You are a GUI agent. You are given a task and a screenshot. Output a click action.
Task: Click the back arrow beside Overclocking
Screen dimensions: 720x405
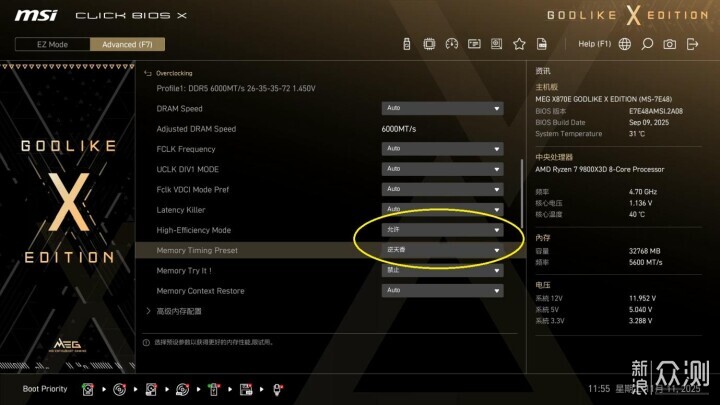148,73
